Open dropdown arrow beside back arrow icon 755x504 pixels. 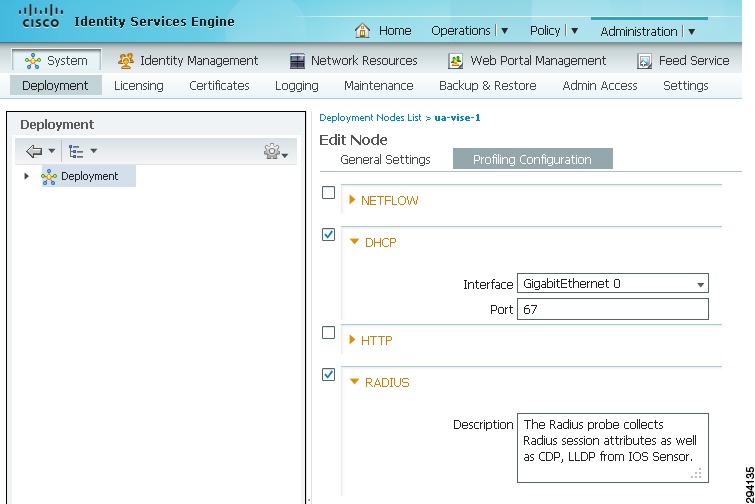[x=52, y=151]
